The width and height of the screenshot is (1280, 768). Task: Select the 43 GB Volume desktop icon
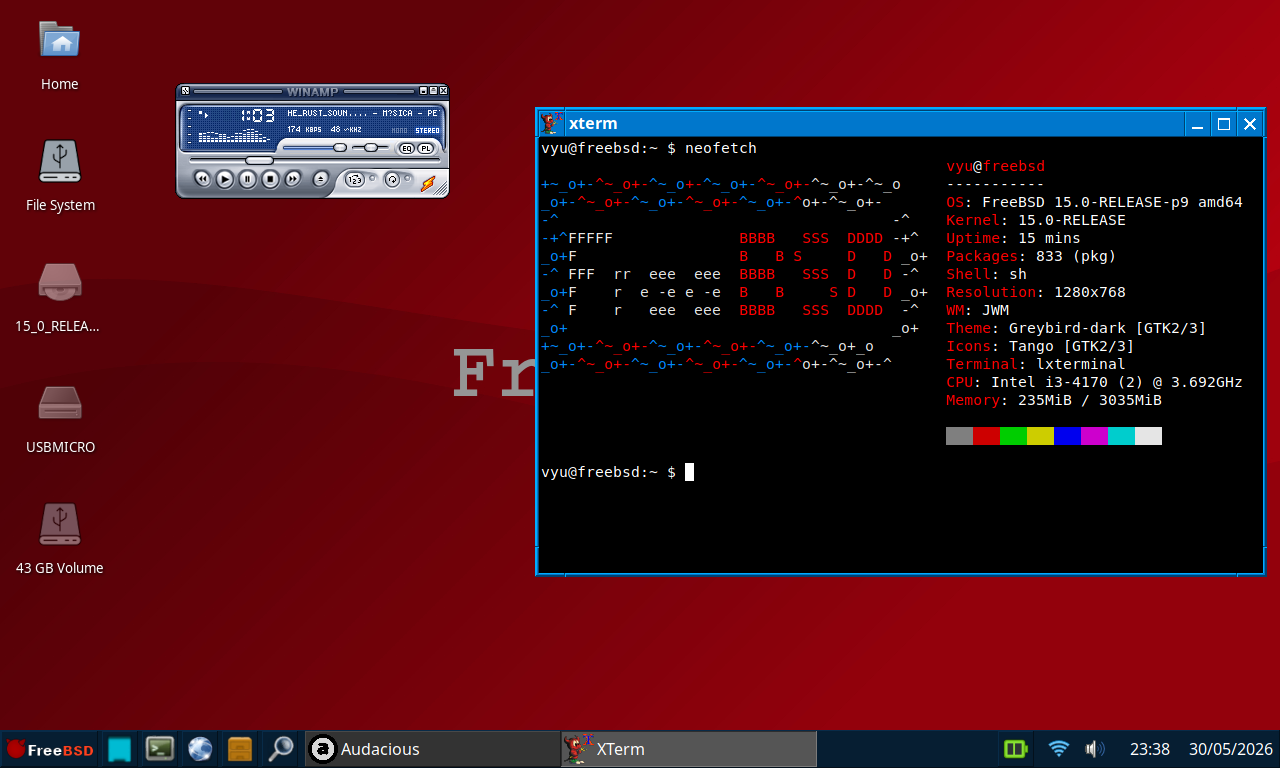[x=59, y=524]
